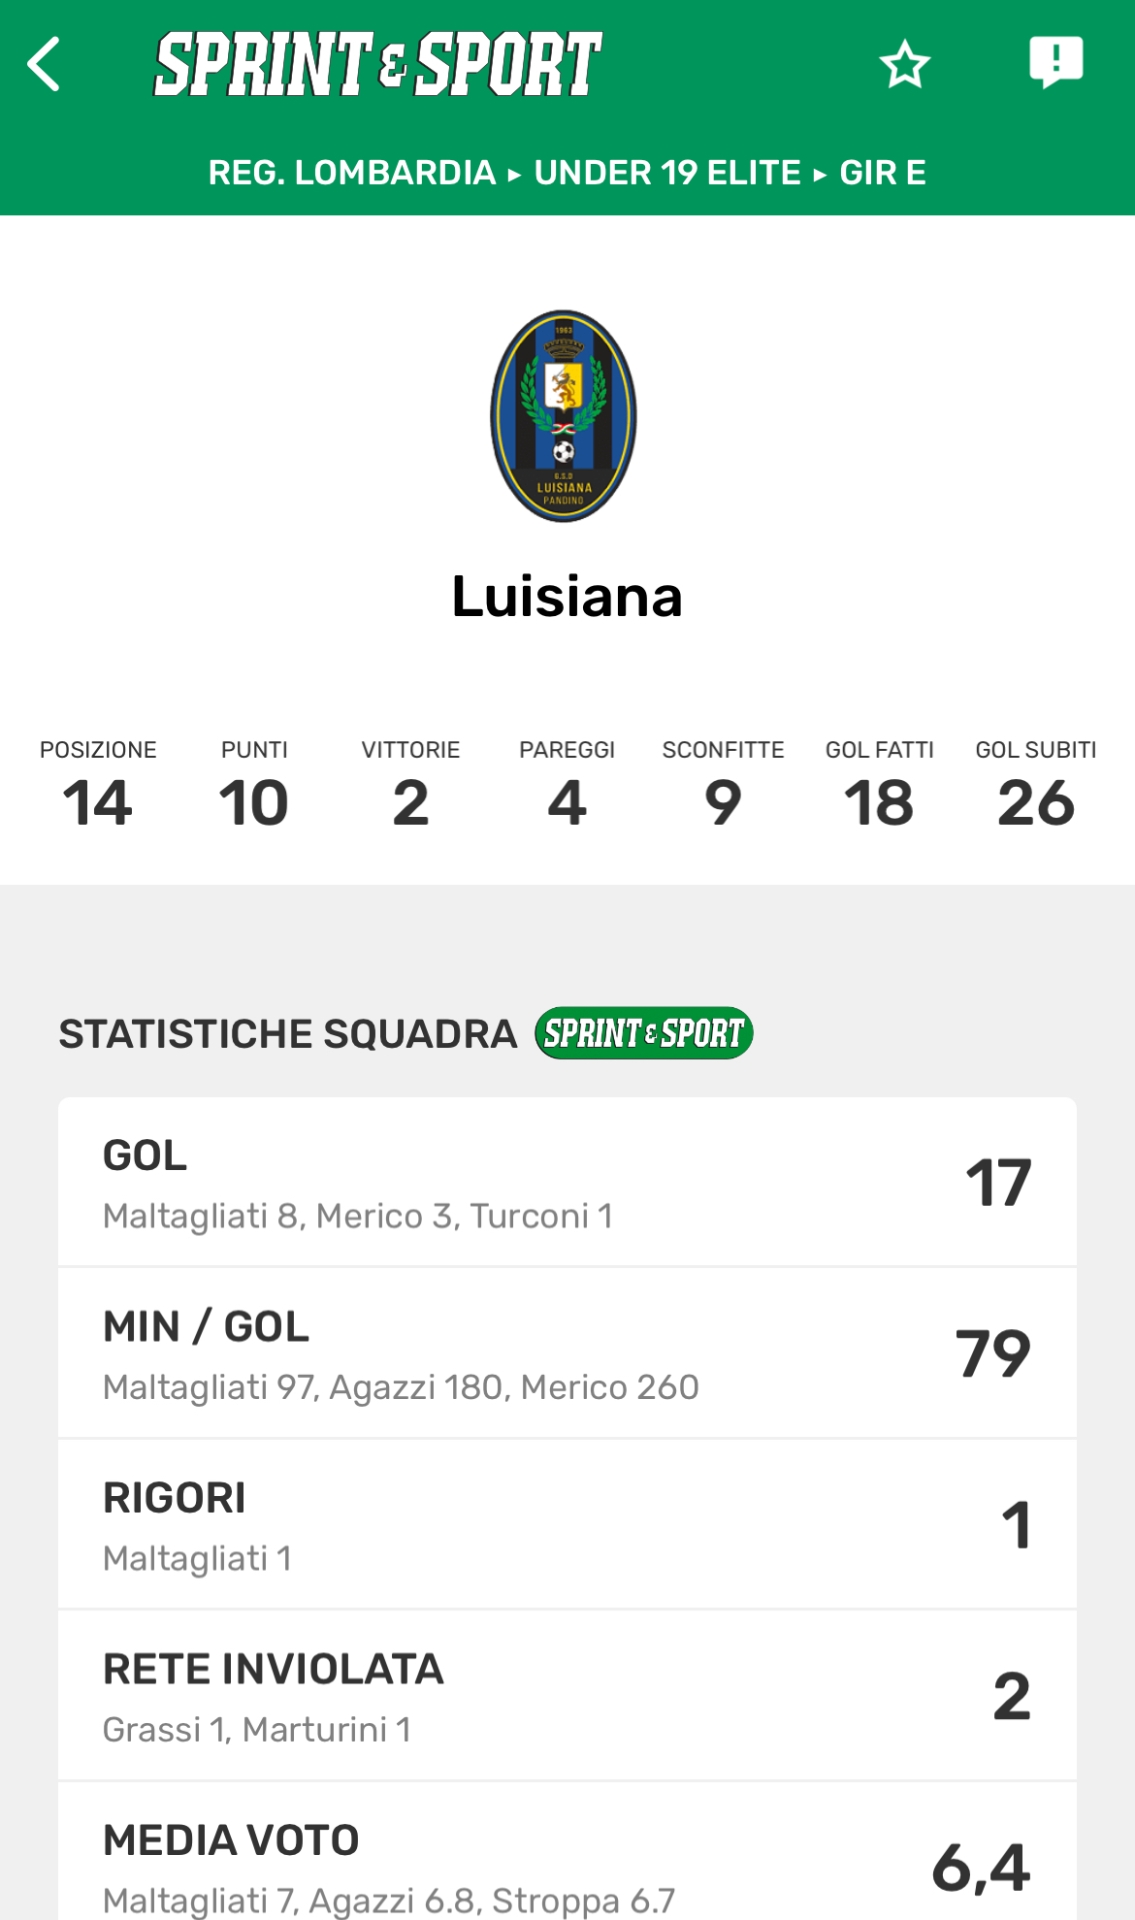This screenshot has width=1135, height=1920.
Task: Tap the green Sprint & Sport statistics badge
Action: [x=644, y=1033]
